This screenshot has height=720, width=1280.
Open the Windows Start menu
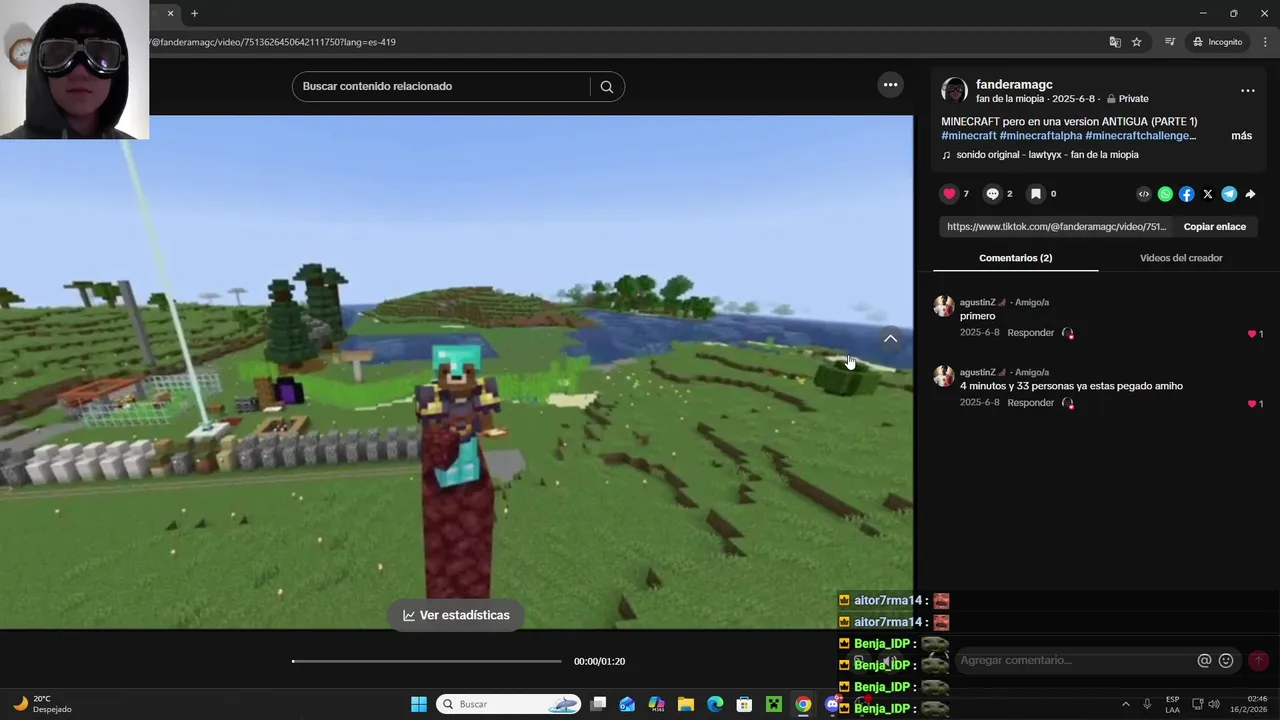[x=419, y=704]
